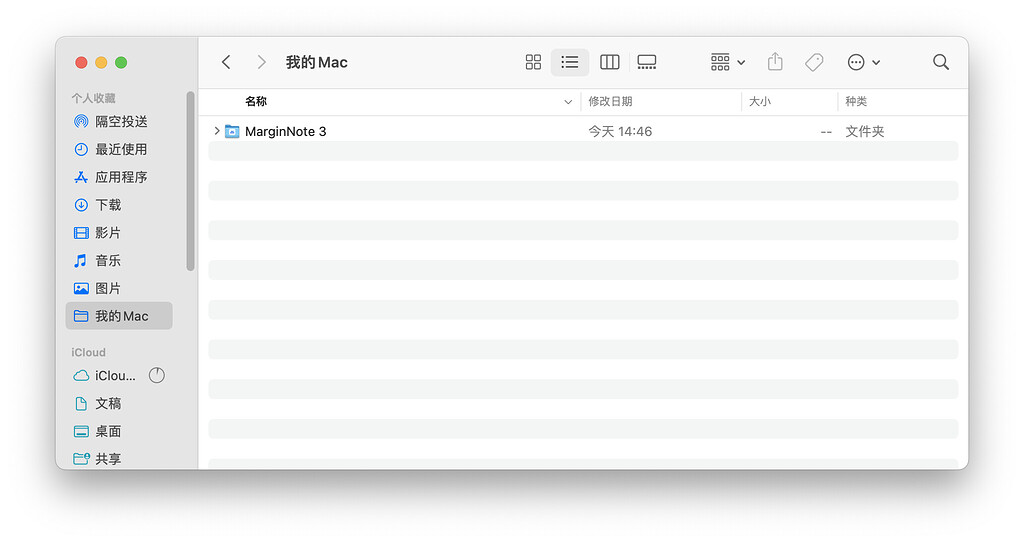
Task: Select the MarginNote 3 folder icon
Action: 232,131
